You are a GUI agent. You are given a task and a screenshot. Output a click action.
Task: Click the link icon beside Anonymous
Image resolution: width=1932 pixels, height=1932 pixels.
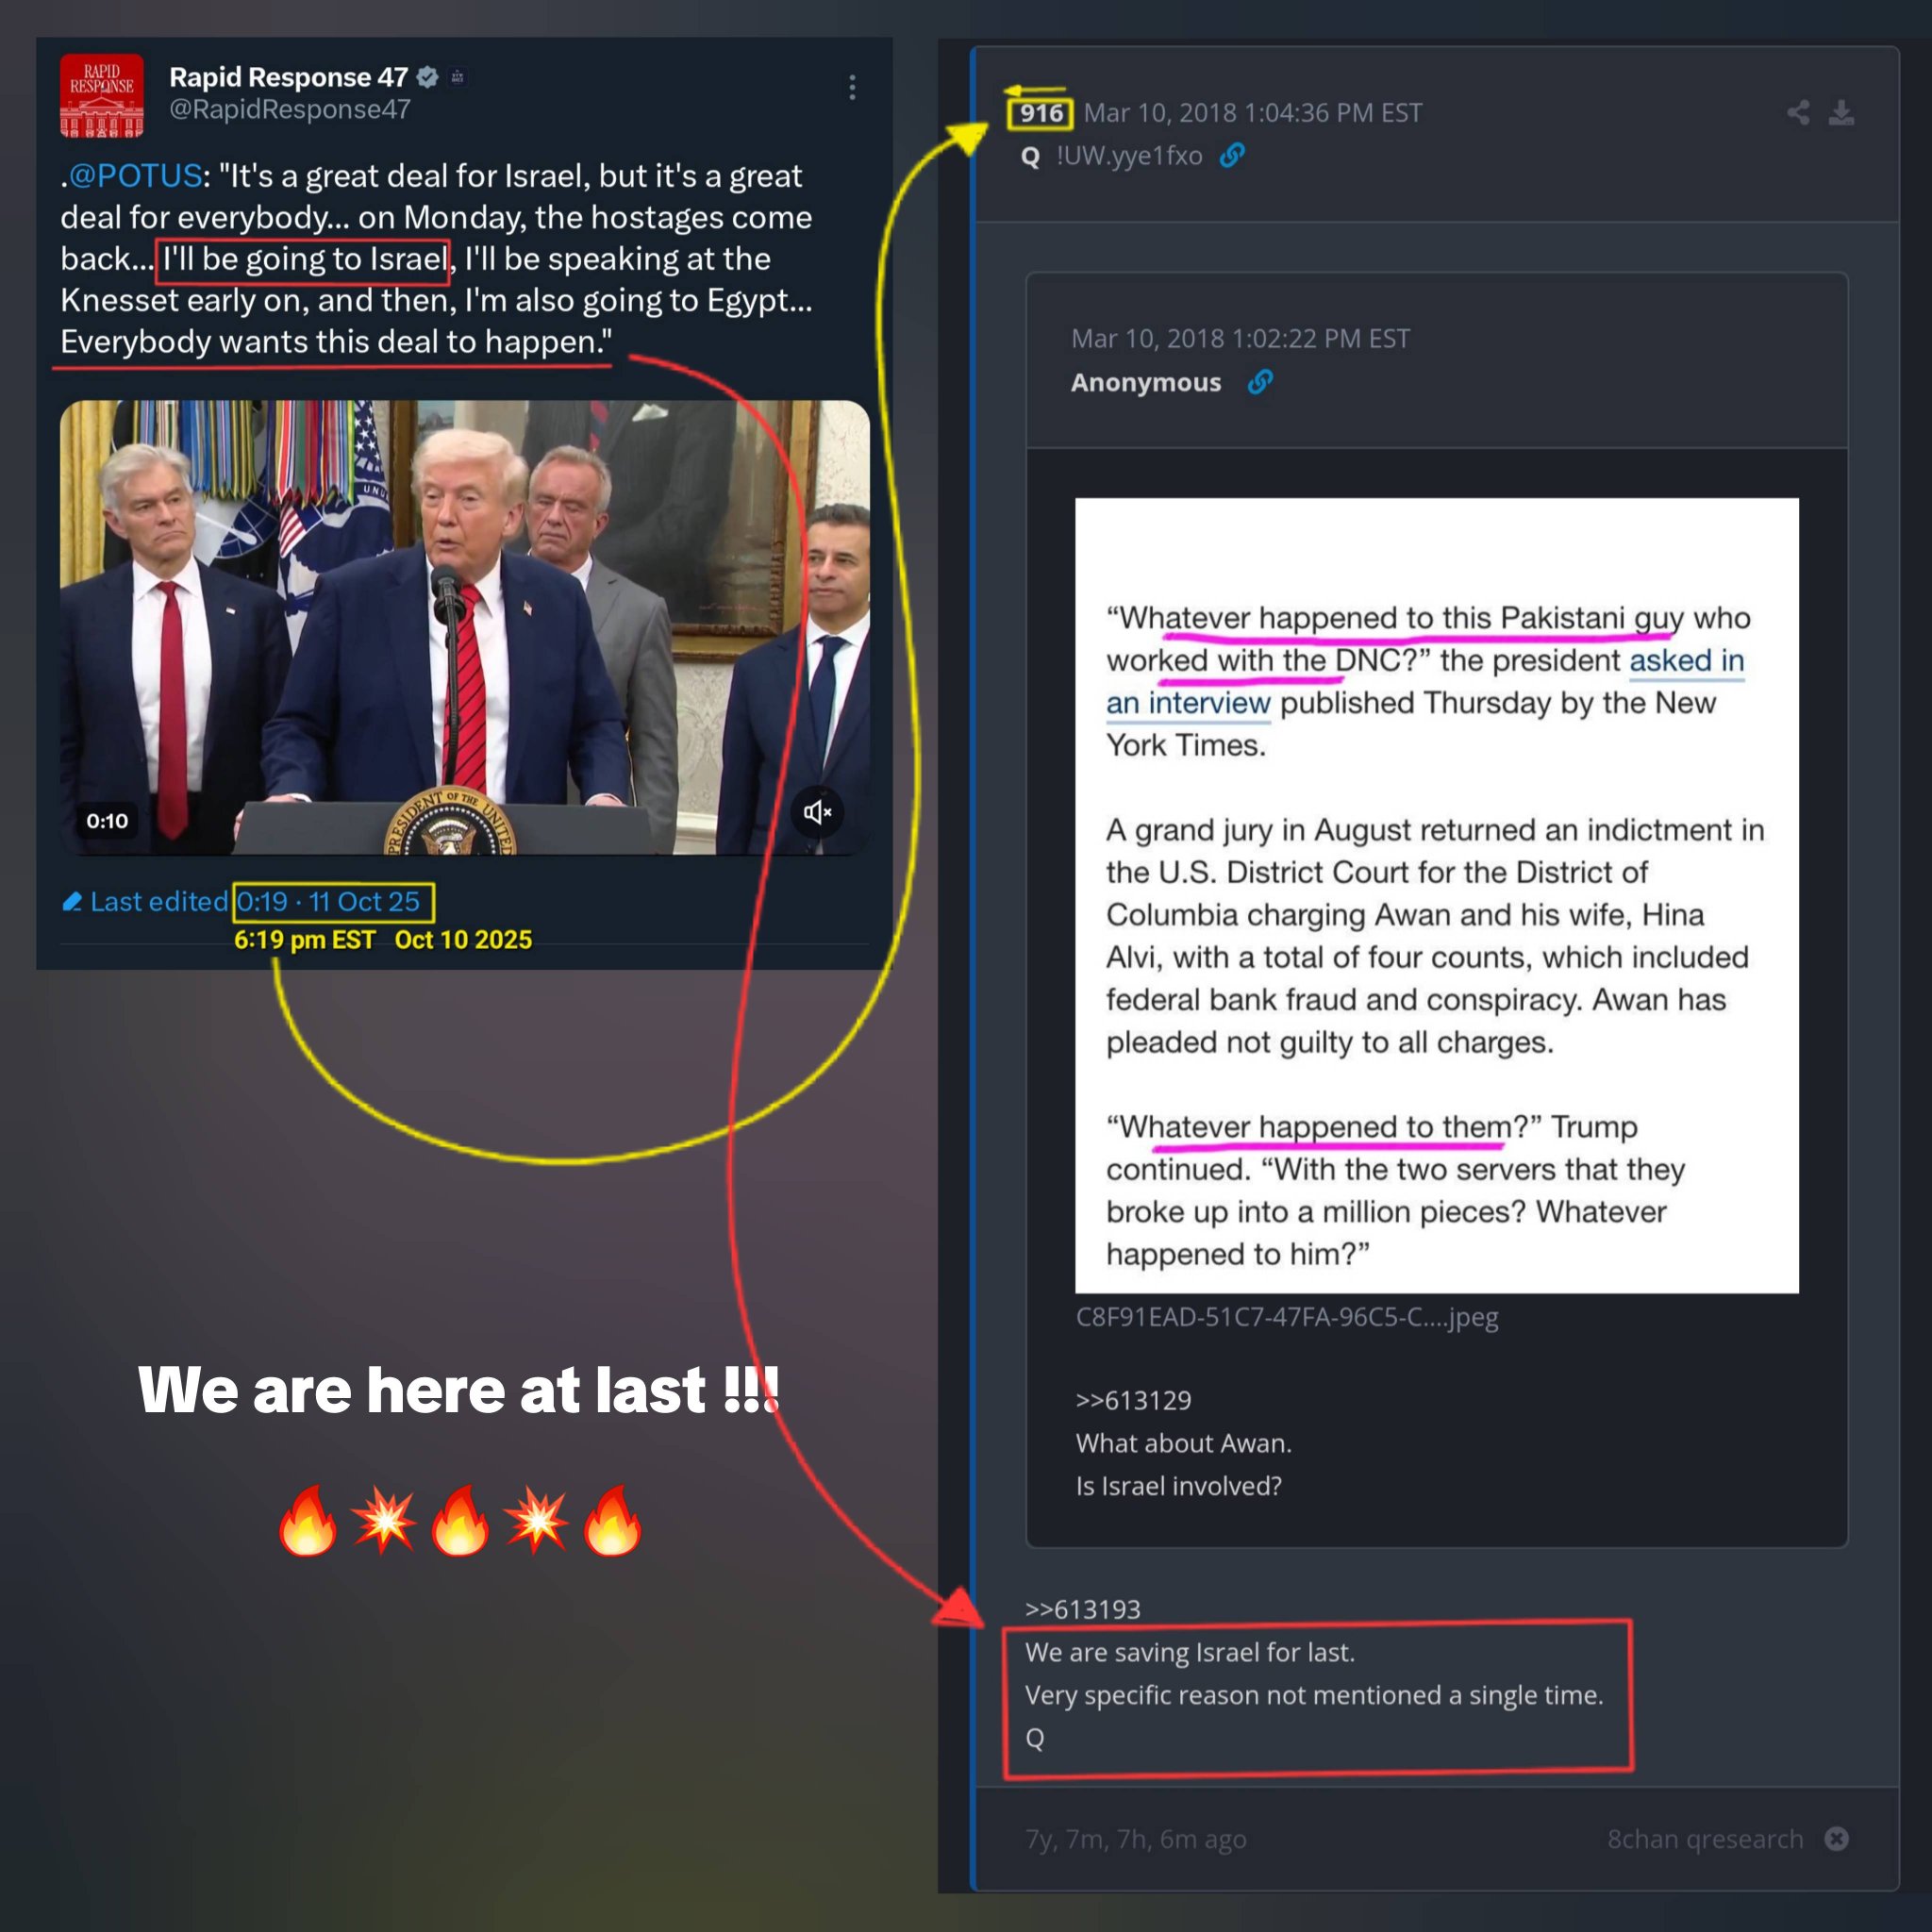tap(1260, 382)
